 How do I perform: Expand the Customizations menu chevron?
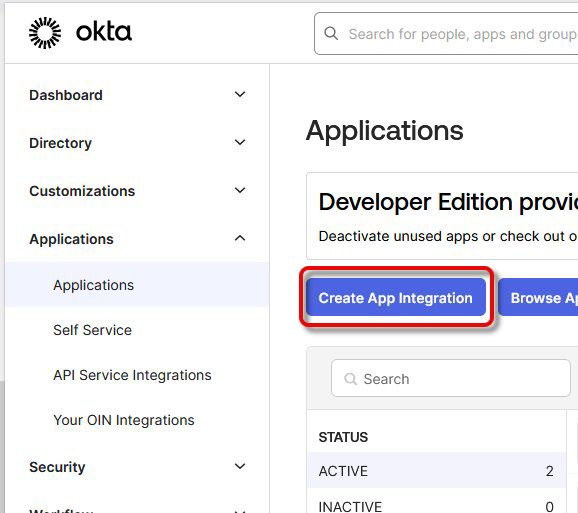coord(240,190)
